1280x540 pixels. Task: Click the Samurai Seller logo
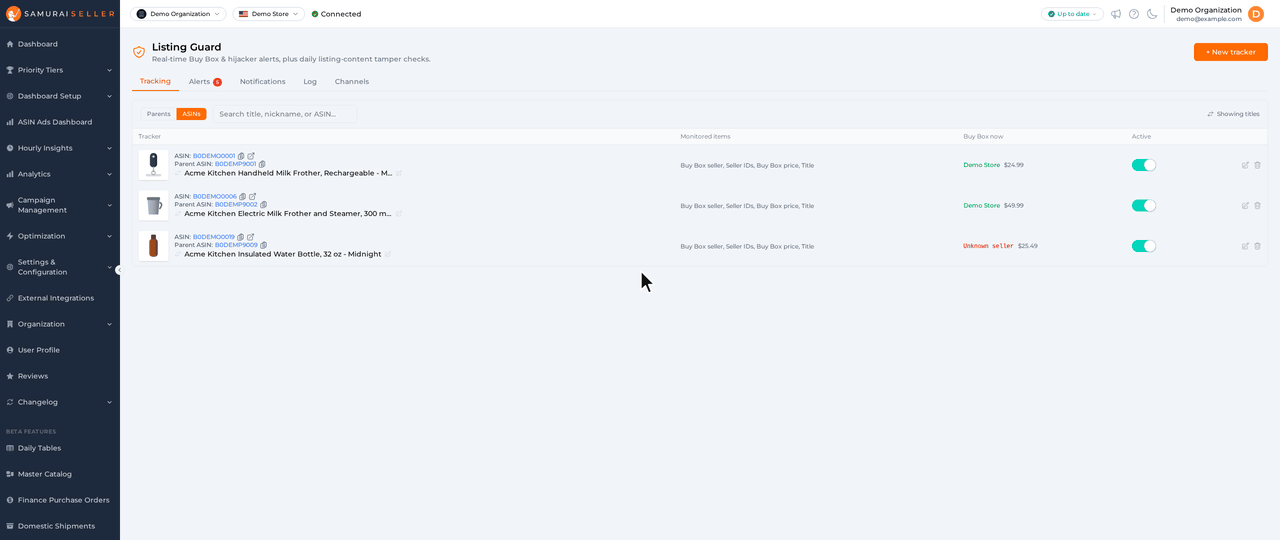tap(60, 14)
